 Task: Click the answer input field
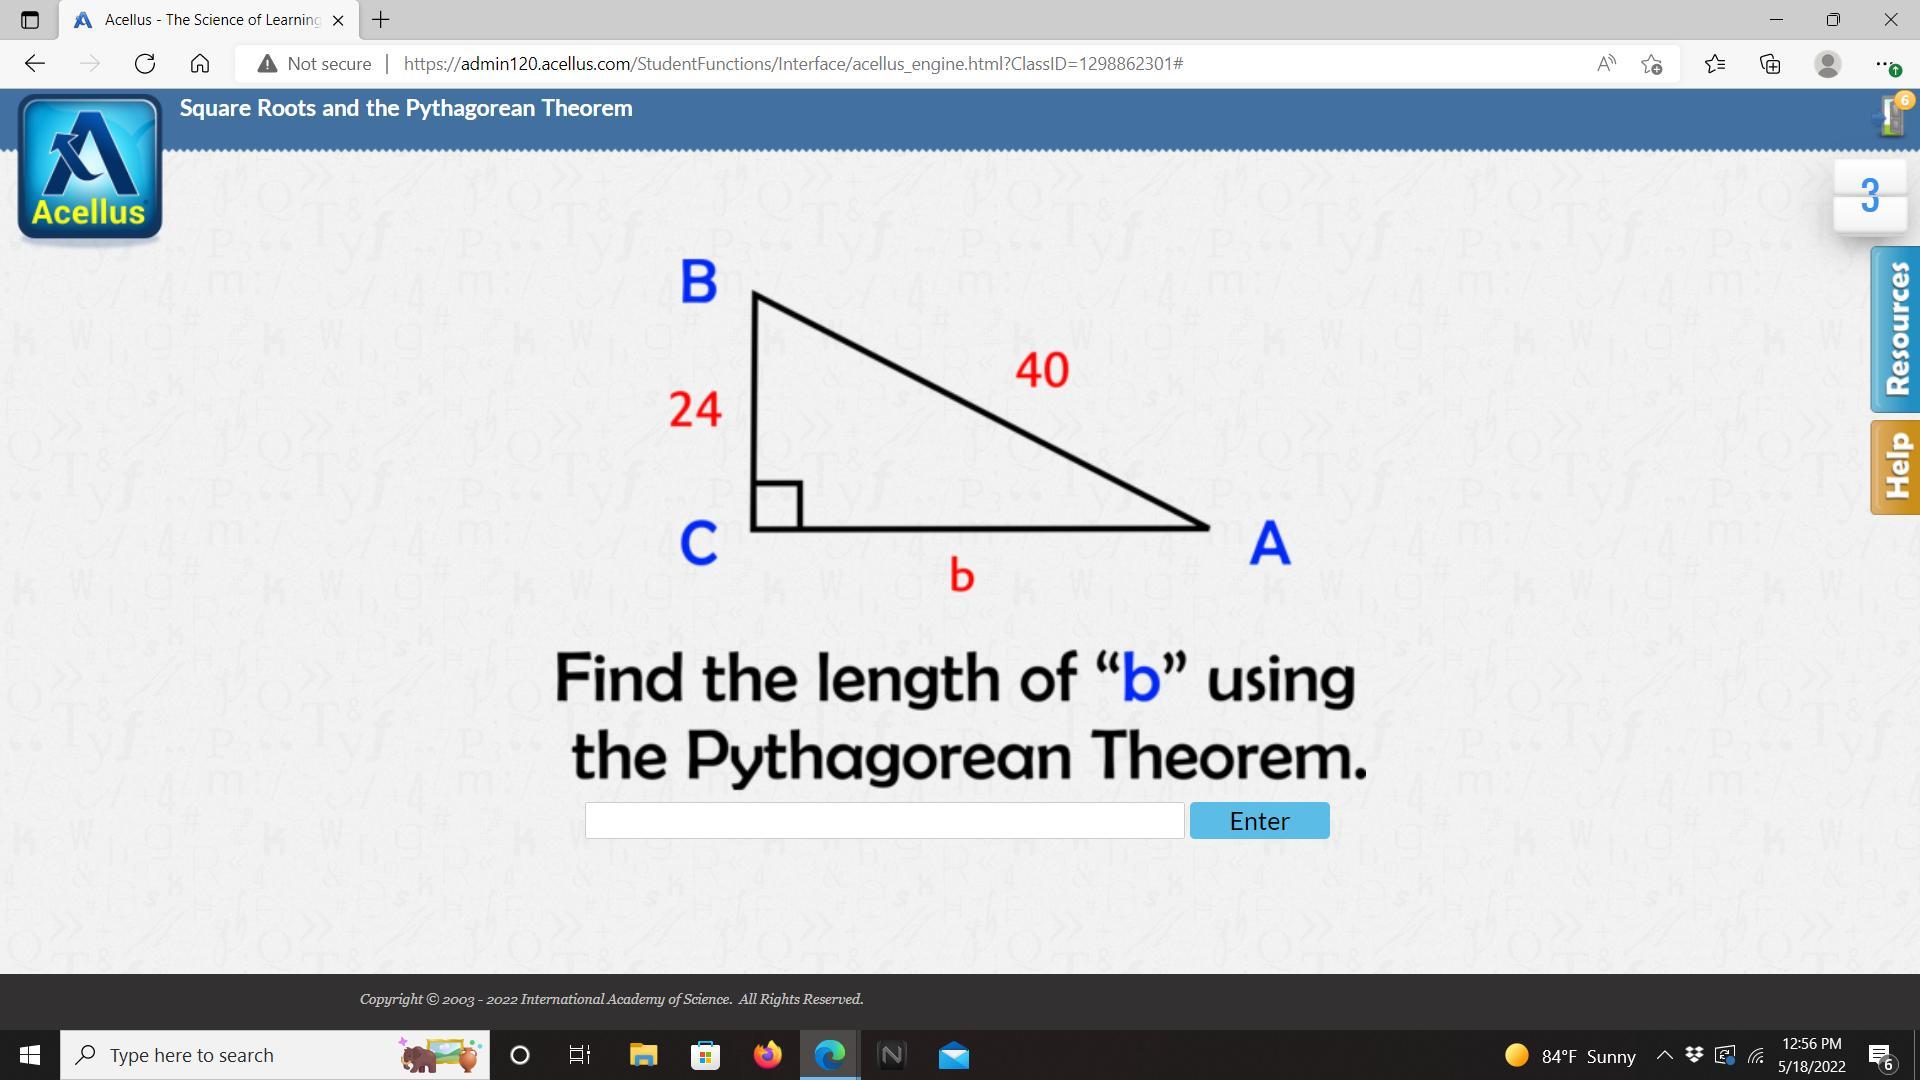point(884,821)
